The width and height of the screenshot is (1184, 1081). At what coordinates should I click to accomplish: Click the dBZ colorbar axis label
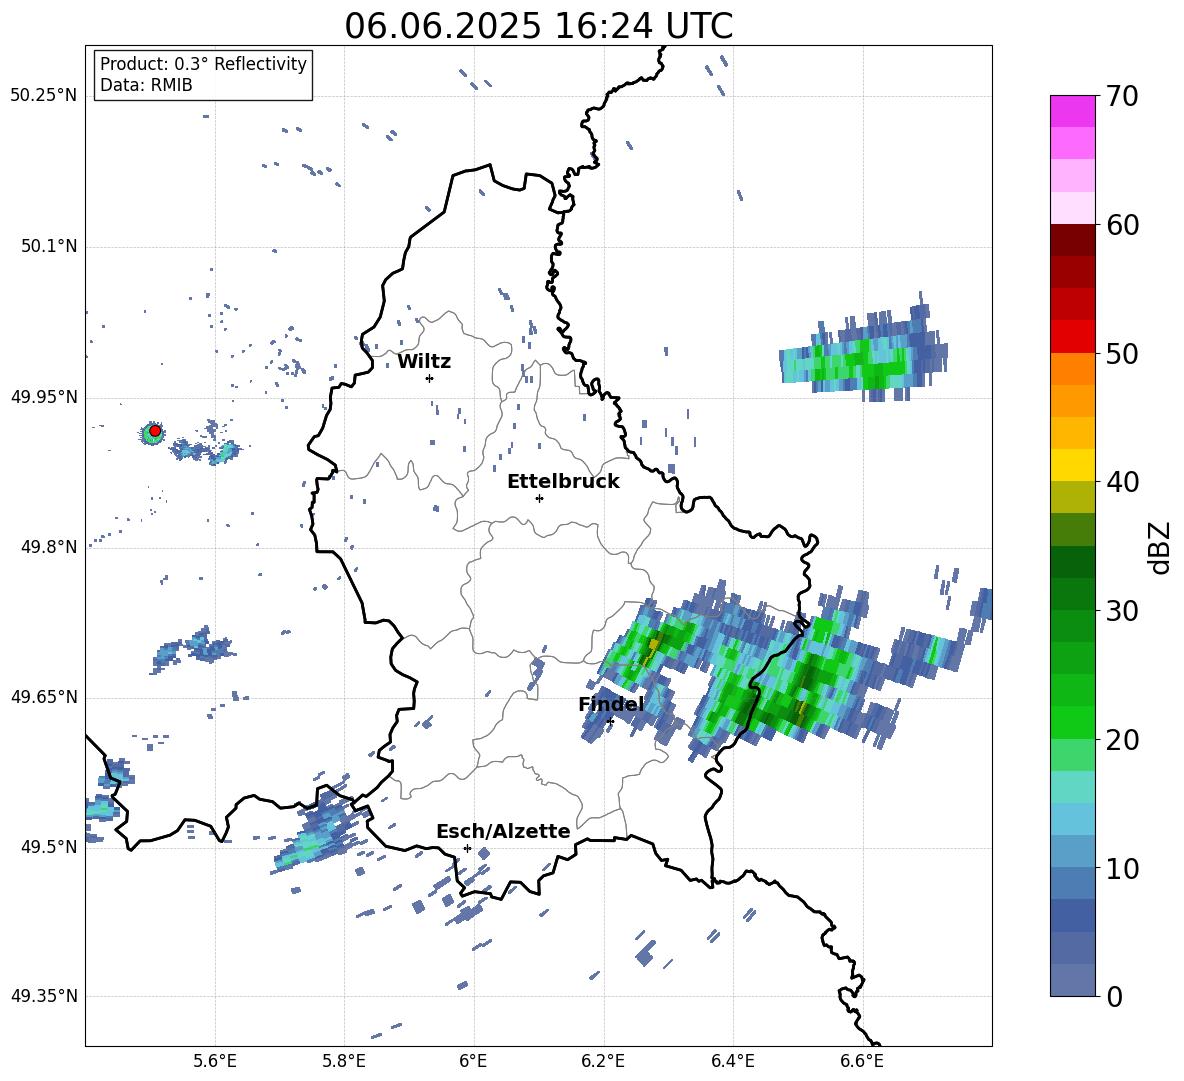coord(1159,547)
